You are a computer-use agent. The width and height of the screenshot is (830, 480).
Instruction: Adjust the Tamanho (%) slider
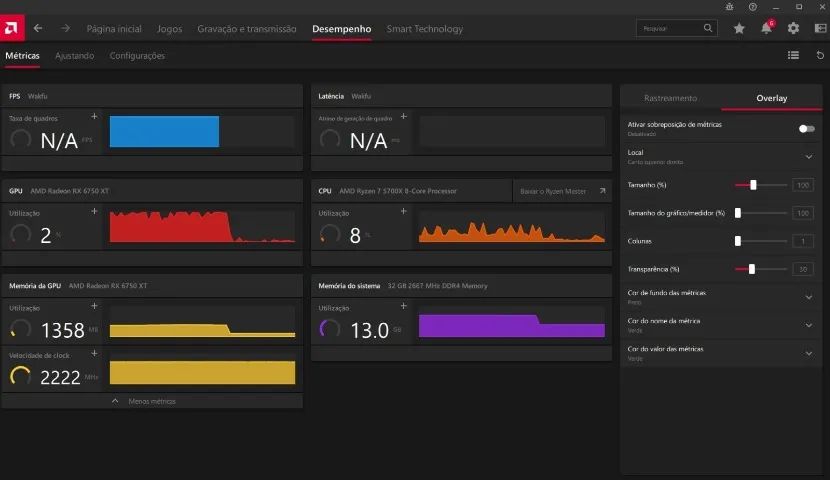[761, 185]
